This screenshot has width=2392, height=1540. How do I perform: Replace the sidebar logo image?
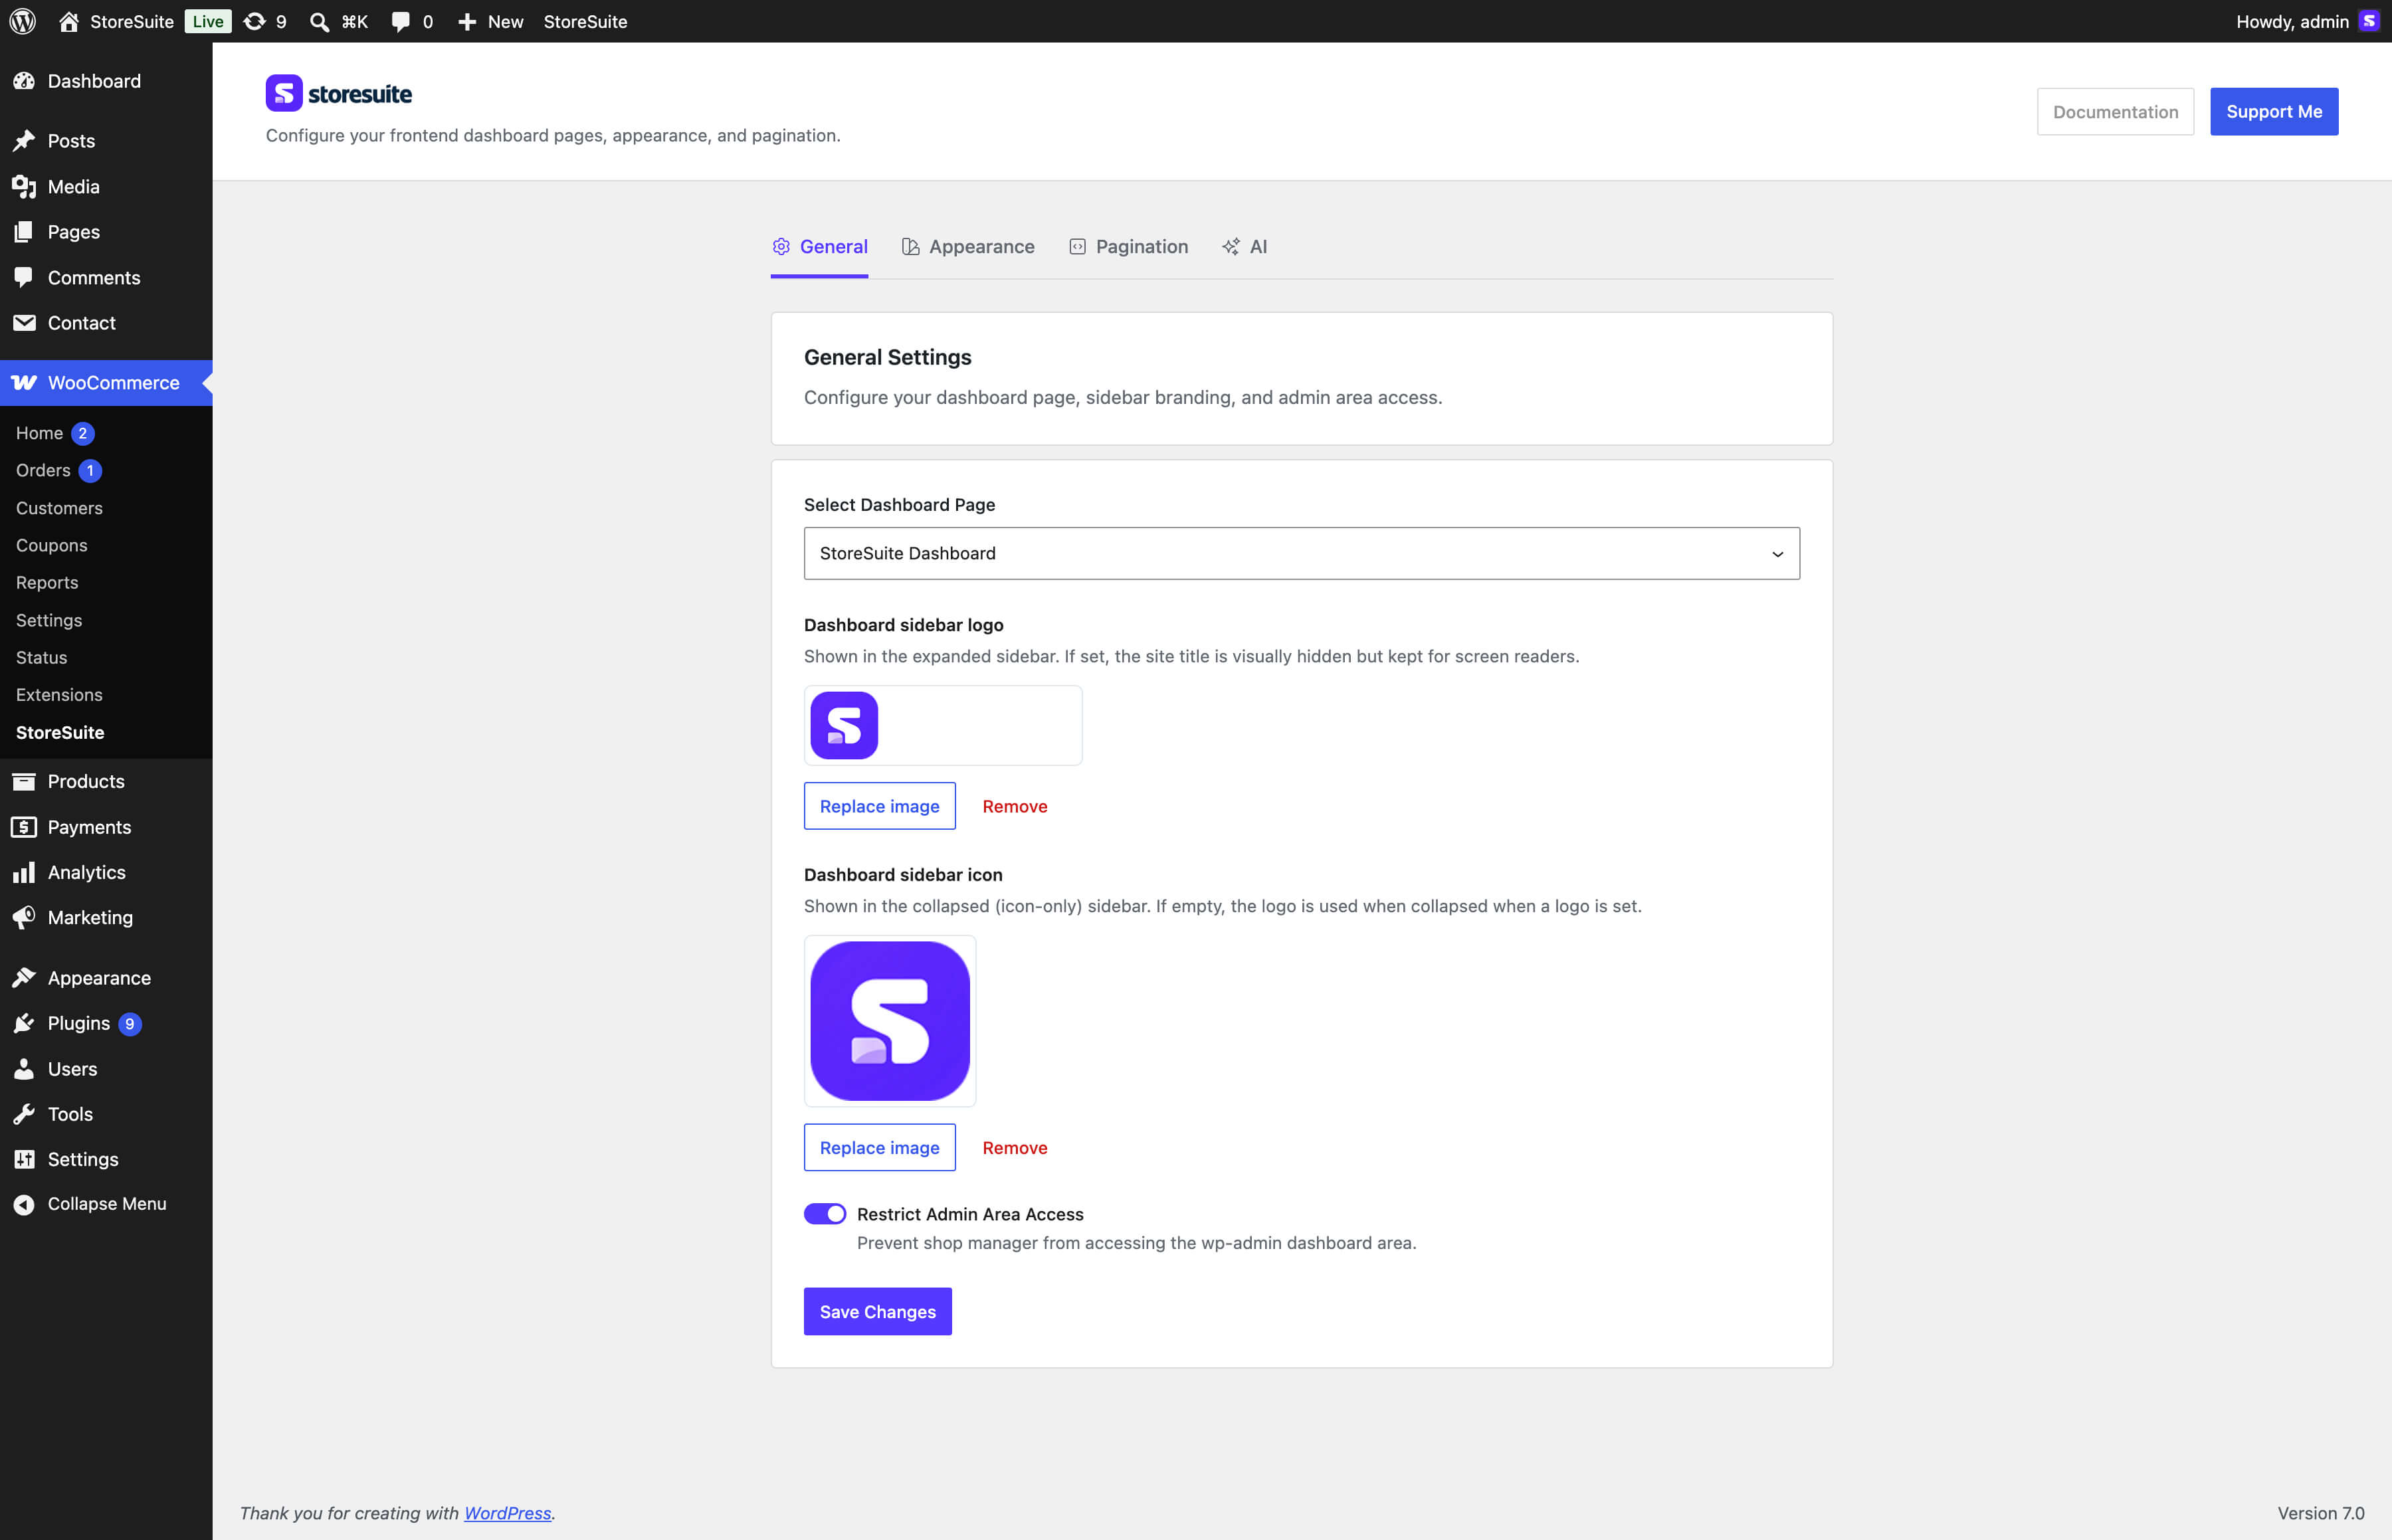(879, 806)
